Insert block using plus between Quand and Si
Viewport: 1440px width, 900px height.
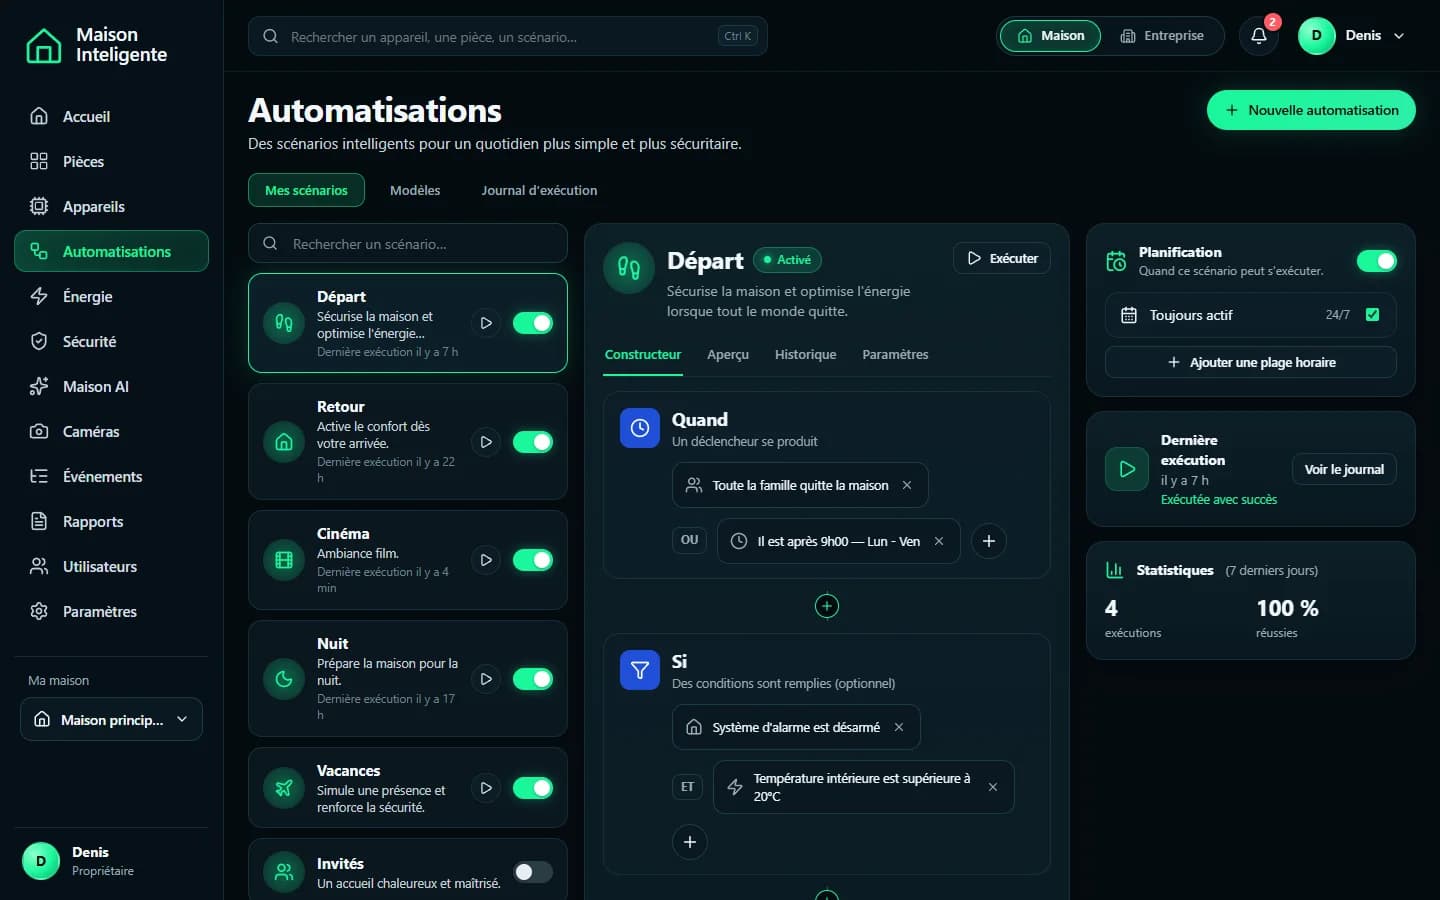tap(827, 606)
